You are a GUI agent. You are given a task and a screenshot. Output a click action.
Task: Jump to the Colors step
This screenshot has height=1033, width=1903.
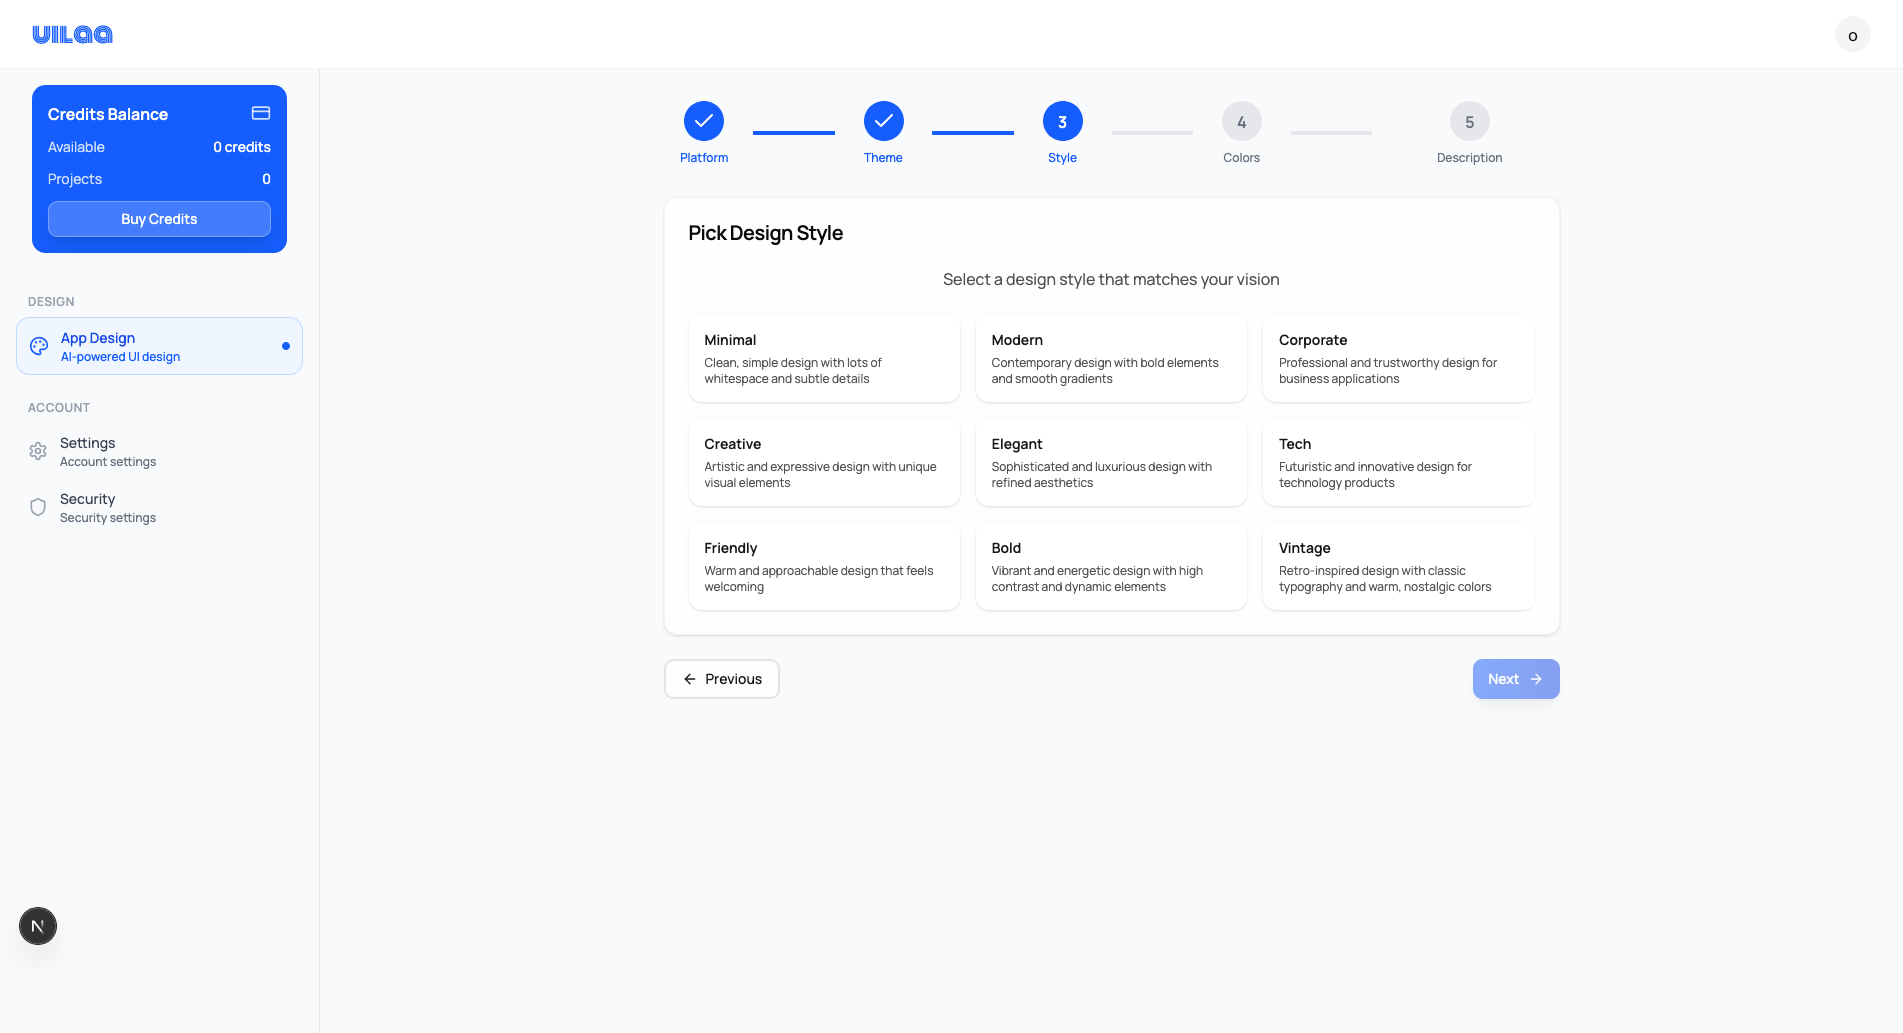pyautogui.click(x=1241, y=121)
